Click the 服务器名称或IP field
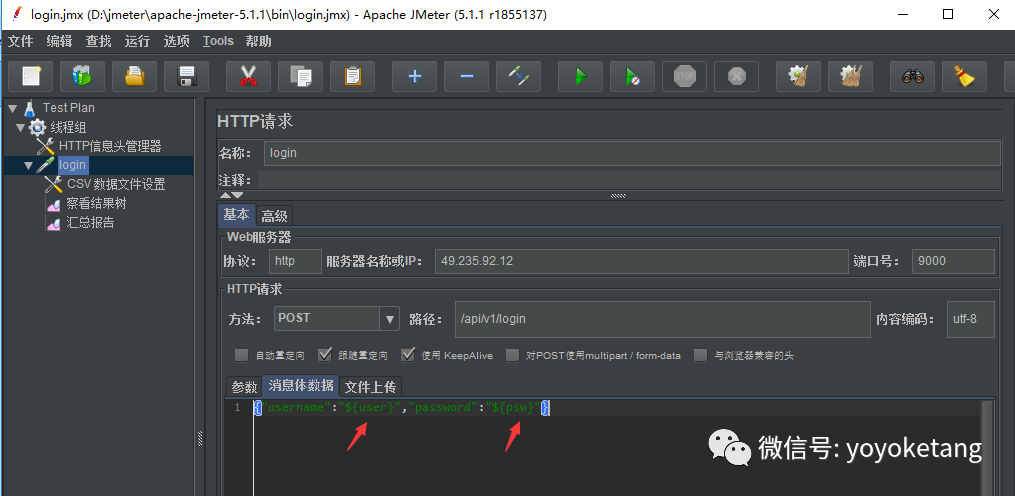The height and width of the screenshot is (496, 1015). coord(641,261)
